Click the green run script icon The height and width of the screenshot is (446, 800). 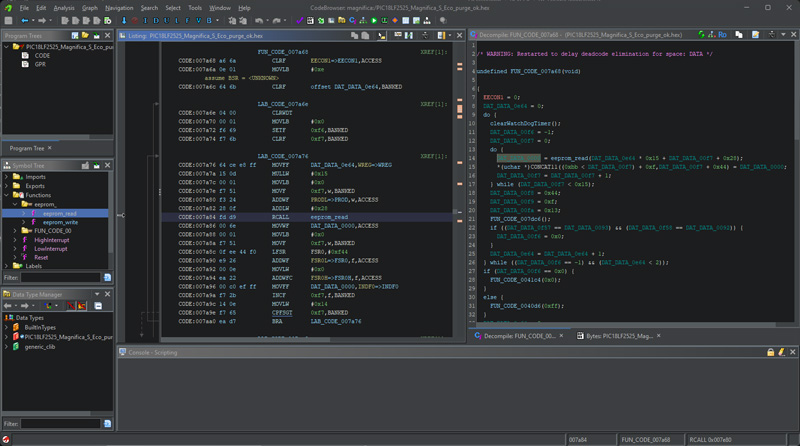point(373,20)
